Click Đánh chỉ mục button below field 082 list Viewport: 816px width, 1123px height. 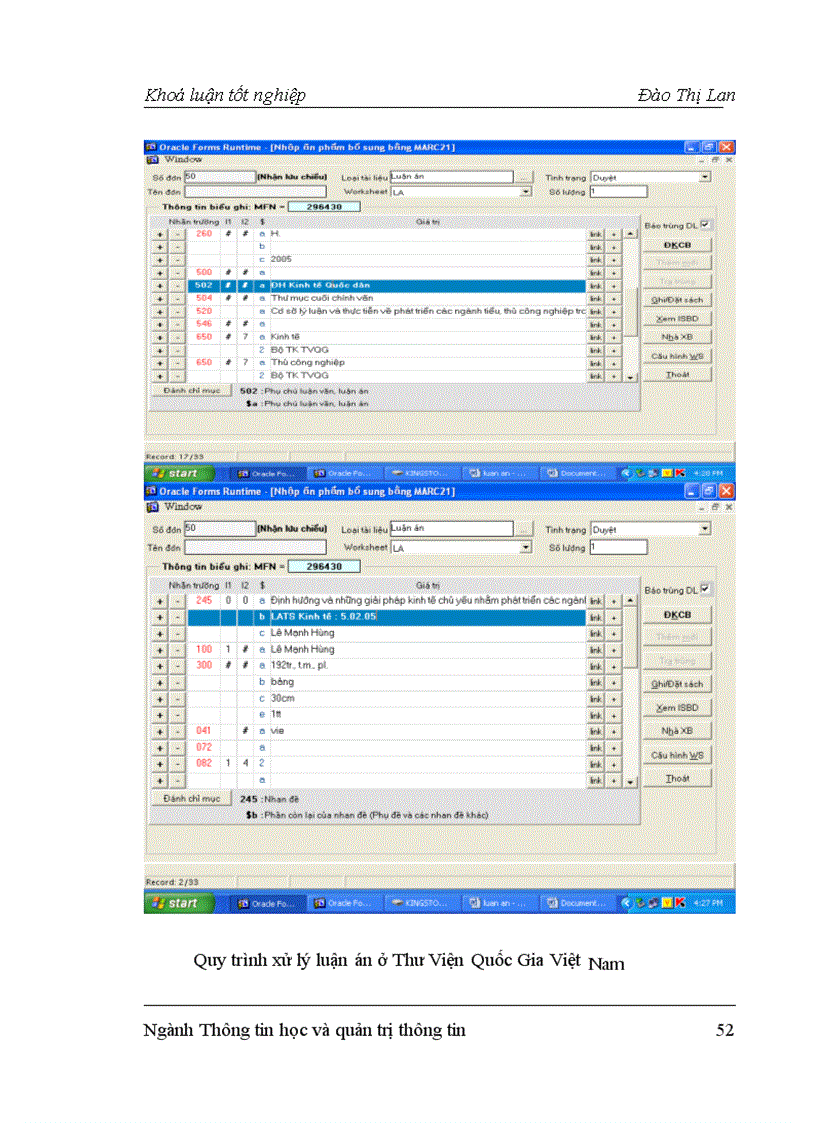click(x=191, y=799)
